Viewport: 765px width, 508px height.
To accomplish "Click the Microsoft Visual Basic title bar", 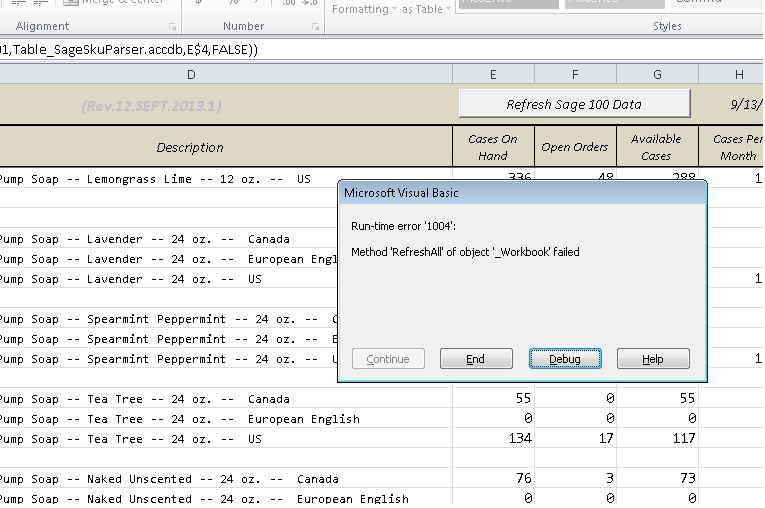I will (x=522, y=193).
